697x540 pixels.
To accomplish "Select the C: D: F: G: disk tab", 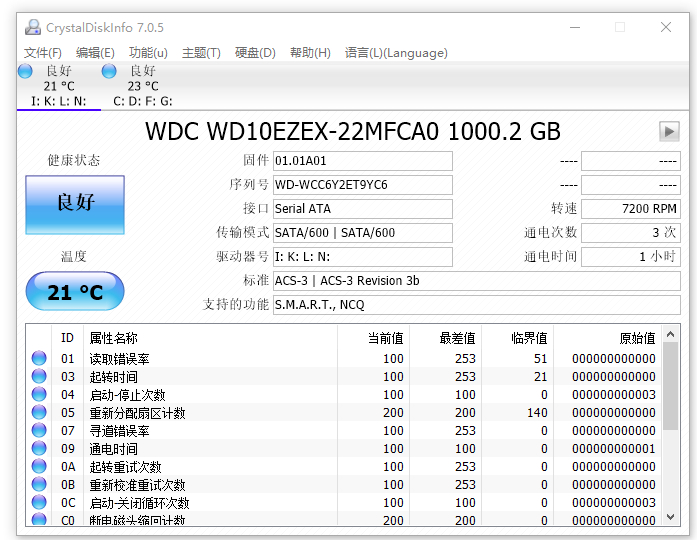I will coord(143,86).
